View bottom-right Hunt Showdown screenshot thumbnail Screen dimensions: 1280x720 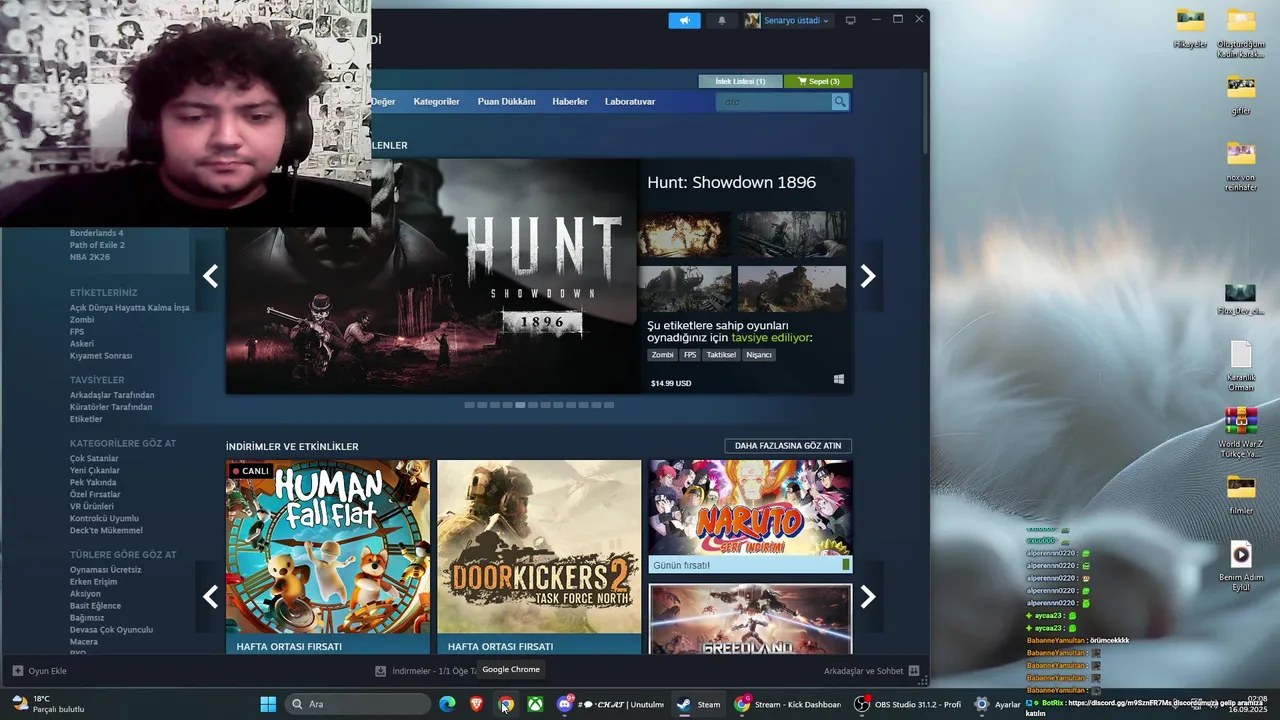tap(791, 288)
